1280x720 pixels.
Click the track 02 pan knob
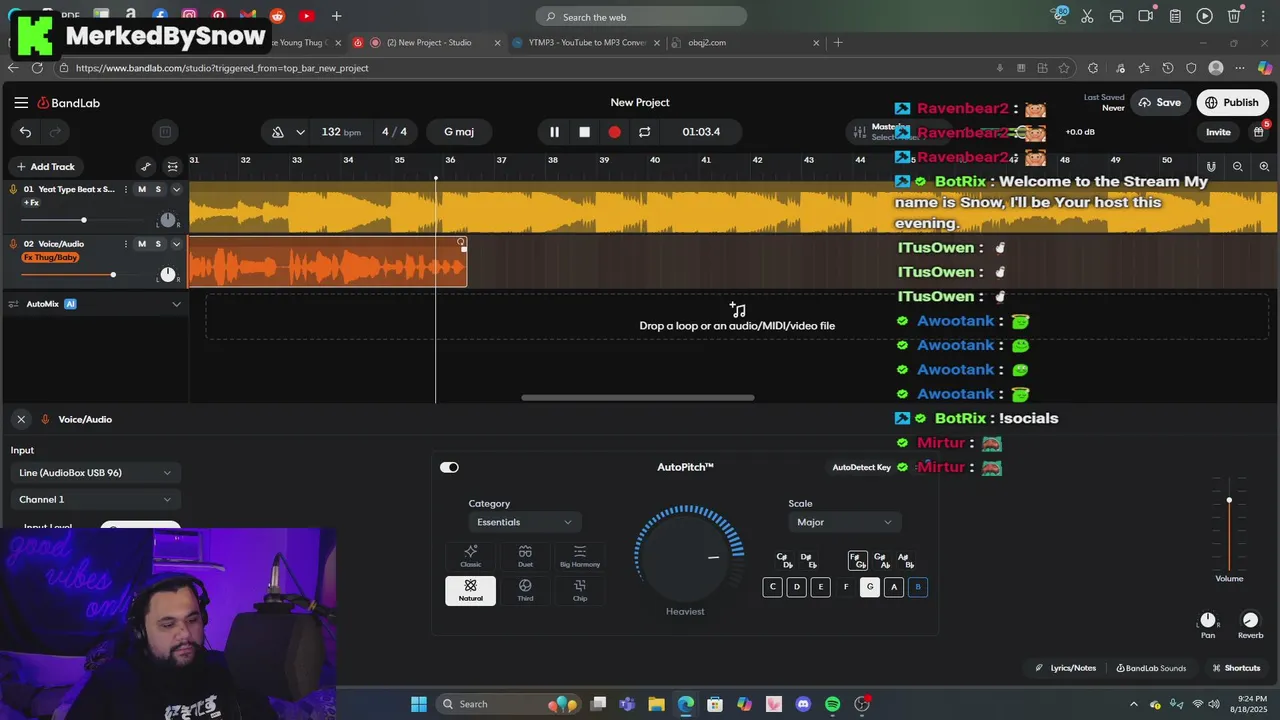(167, 275)
